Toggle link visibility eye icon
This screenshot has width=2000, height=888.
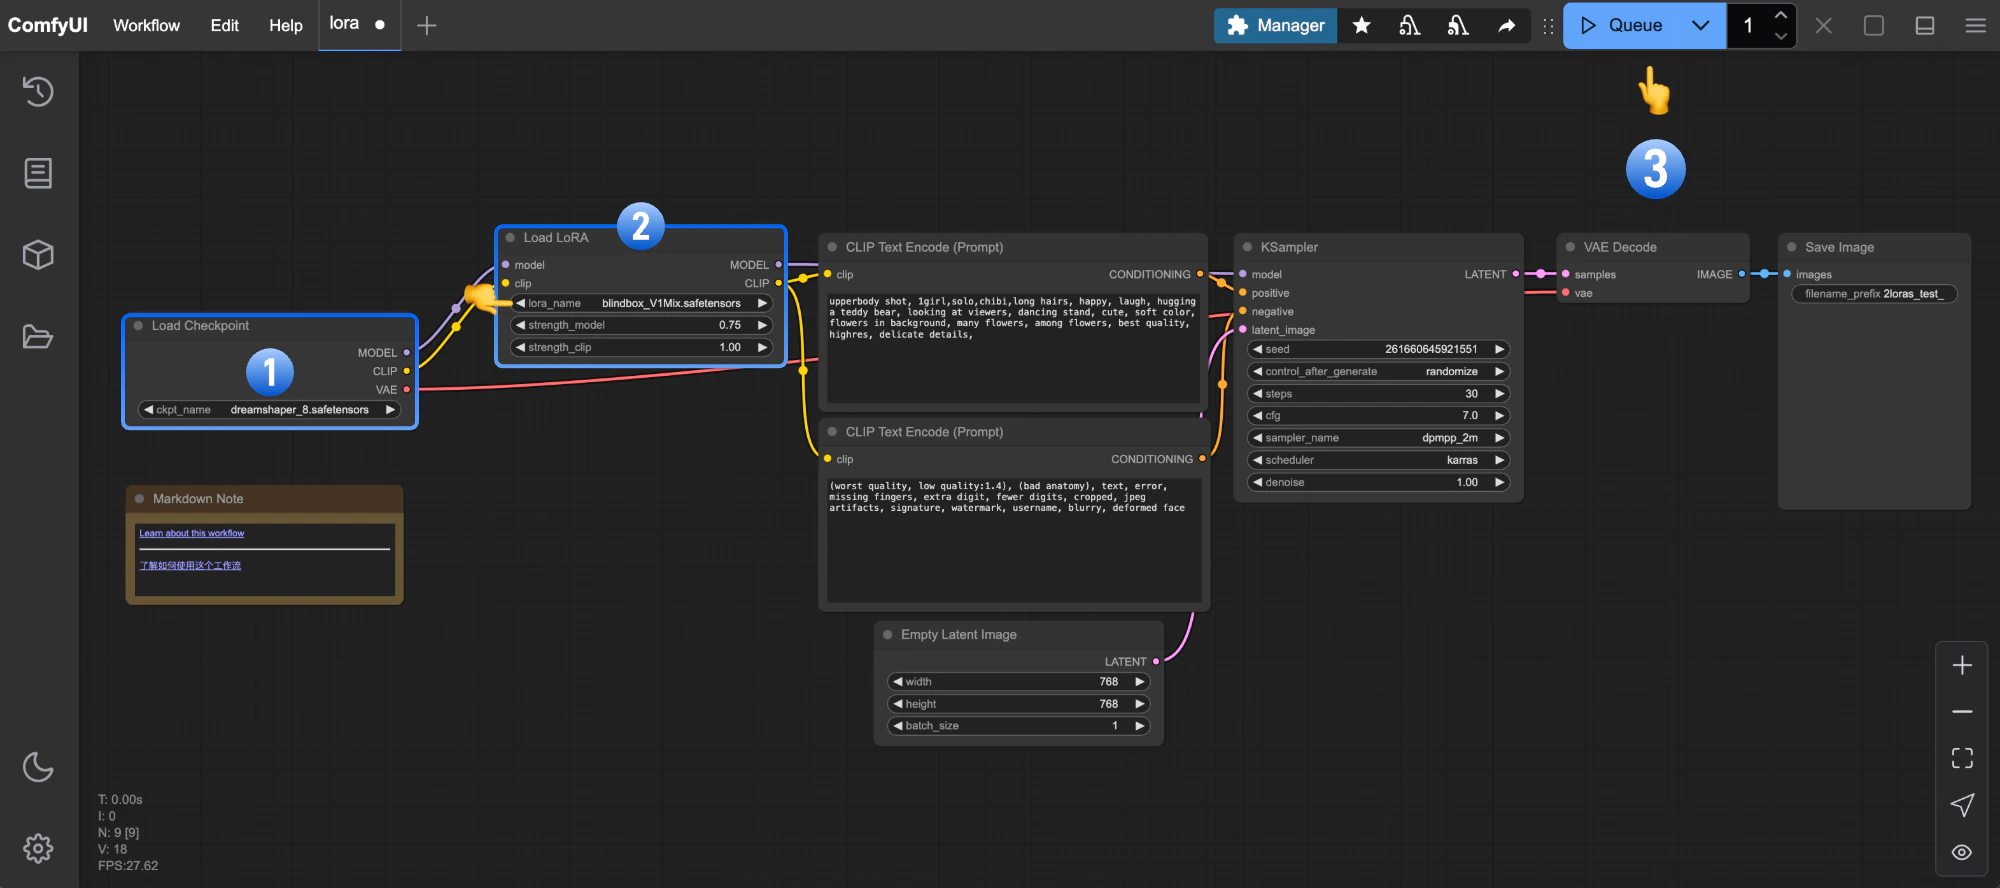(x=1962, y=852)
